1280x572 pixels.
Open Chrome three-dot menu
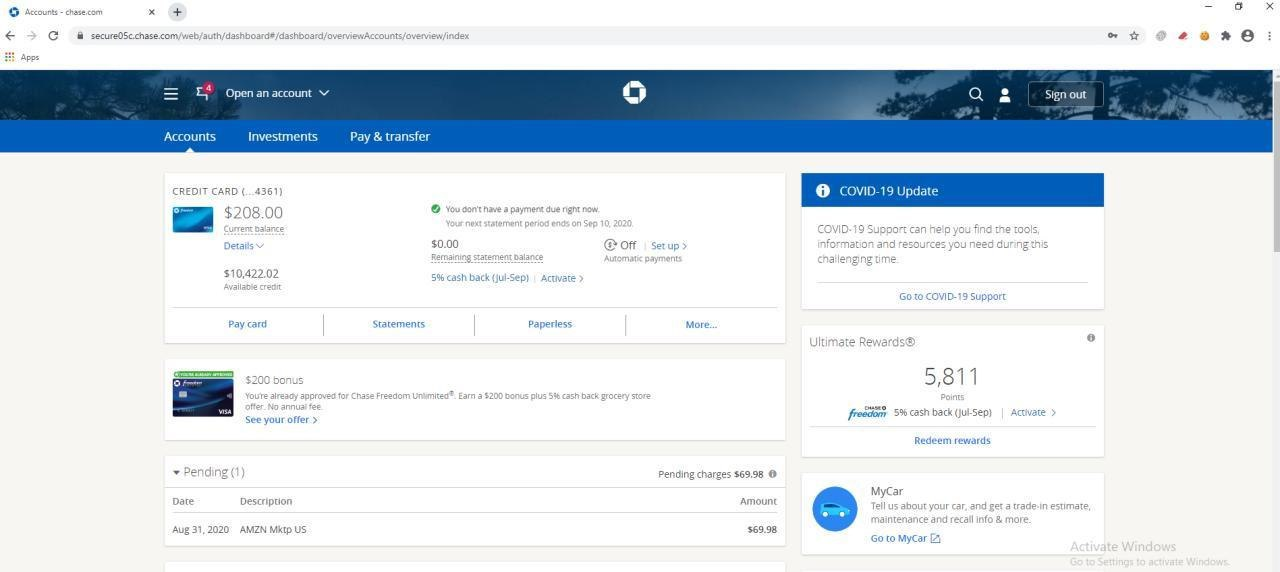1268,36
